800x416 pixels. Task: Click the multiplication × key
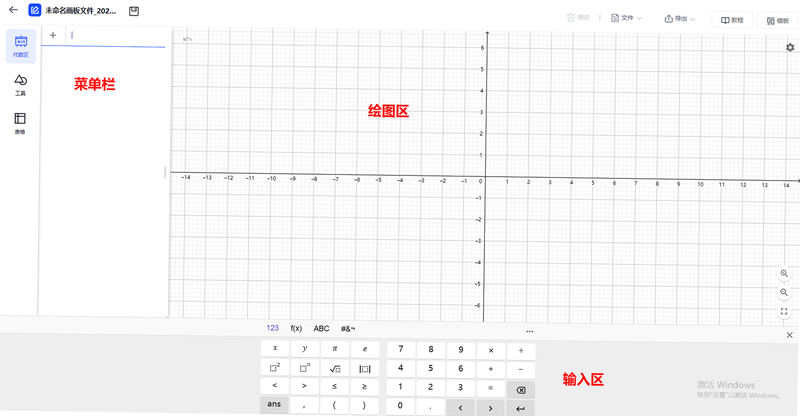coord(491,351)
